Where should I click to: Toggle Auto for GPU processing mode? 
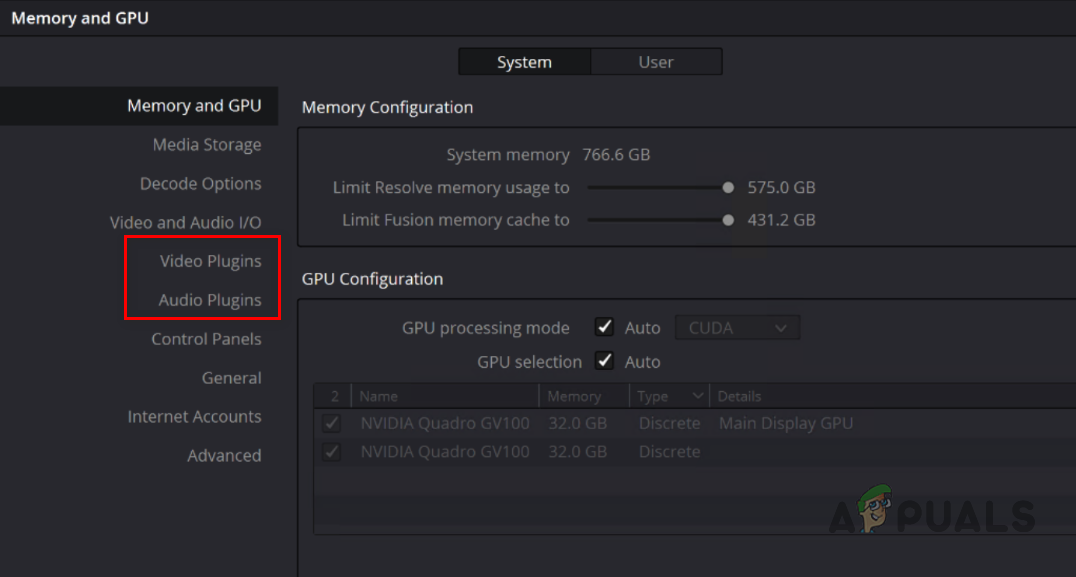[x=604, y=326]
